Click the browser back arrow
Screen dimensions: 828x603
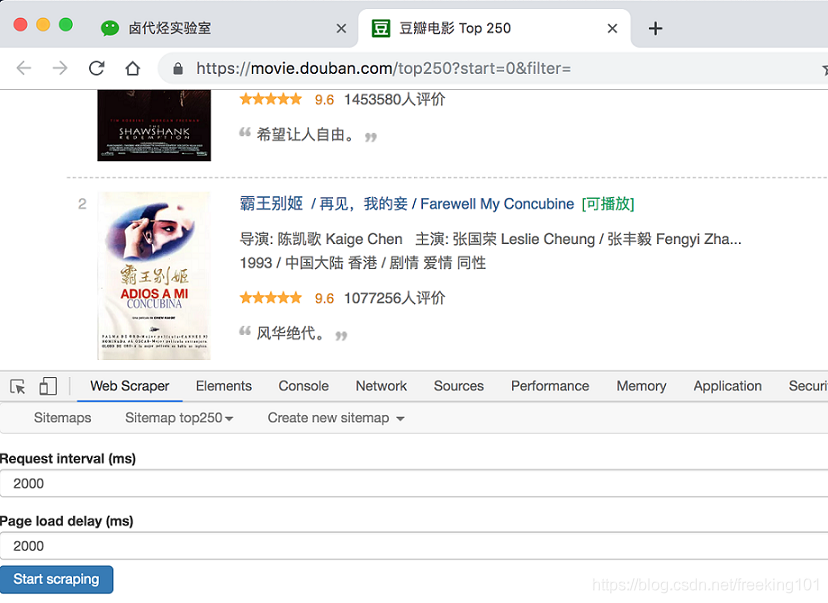tap(24, 68)
